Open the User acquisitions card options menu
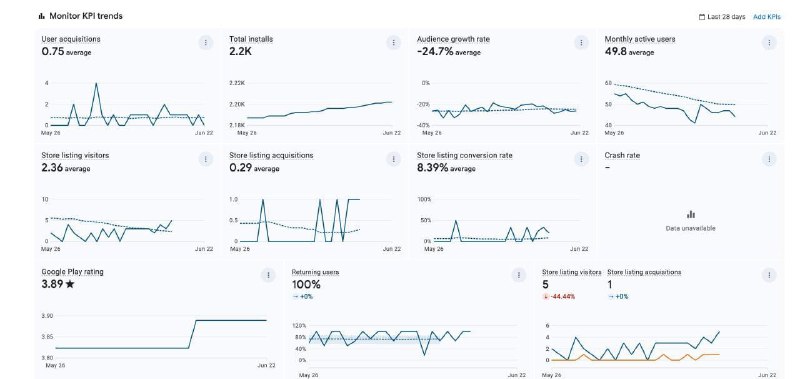 pyautogui.click(x=206, y=43)
